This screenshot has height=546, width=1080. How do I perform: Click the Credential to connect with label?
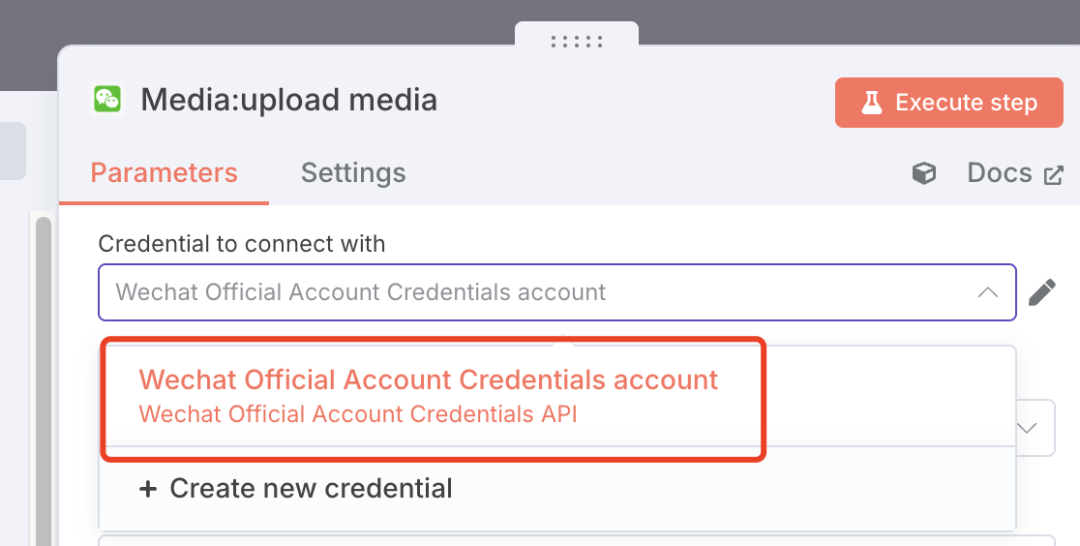(241, 243)
